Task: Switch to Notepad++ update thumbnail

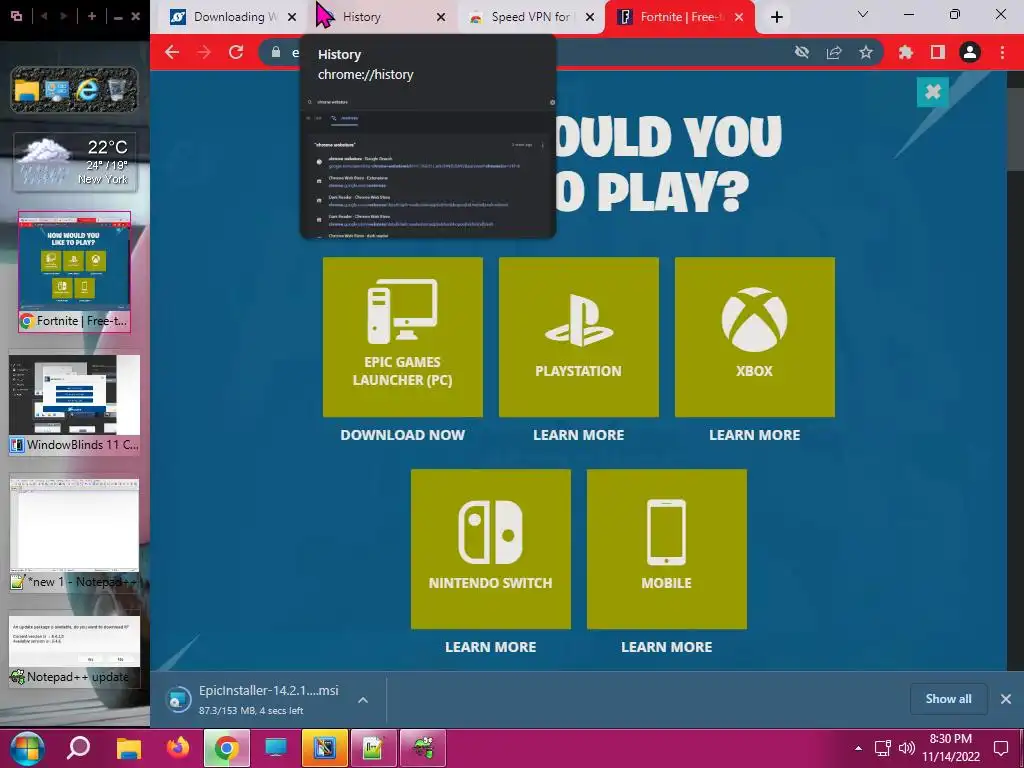Action: 74,650
